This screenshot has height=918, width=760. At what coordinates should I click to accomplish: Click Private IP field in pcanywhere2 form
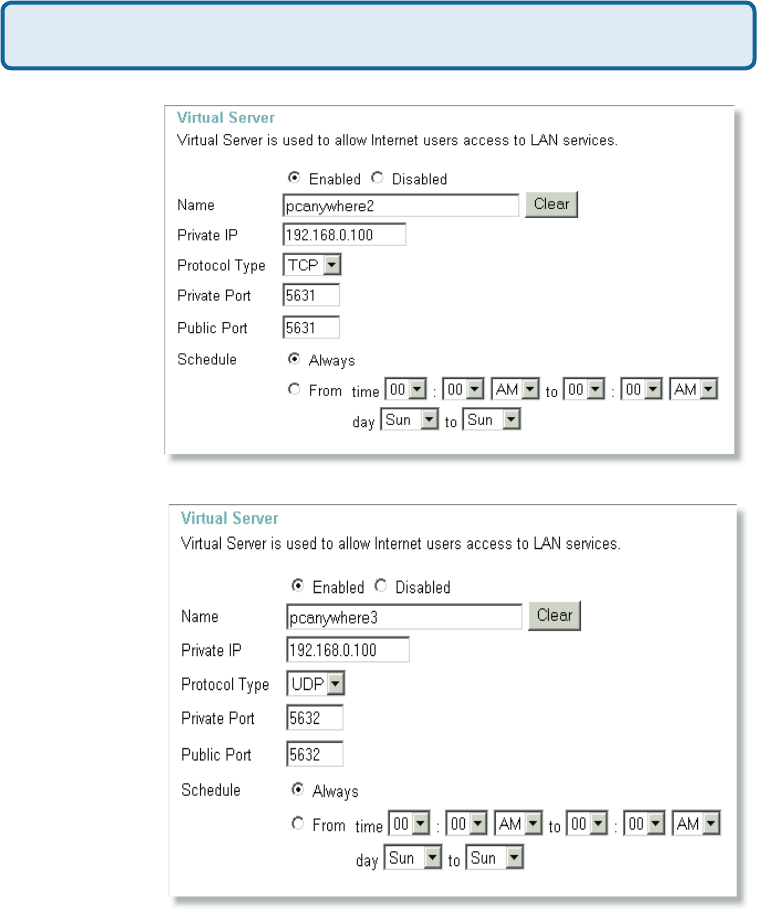[344, 235]
